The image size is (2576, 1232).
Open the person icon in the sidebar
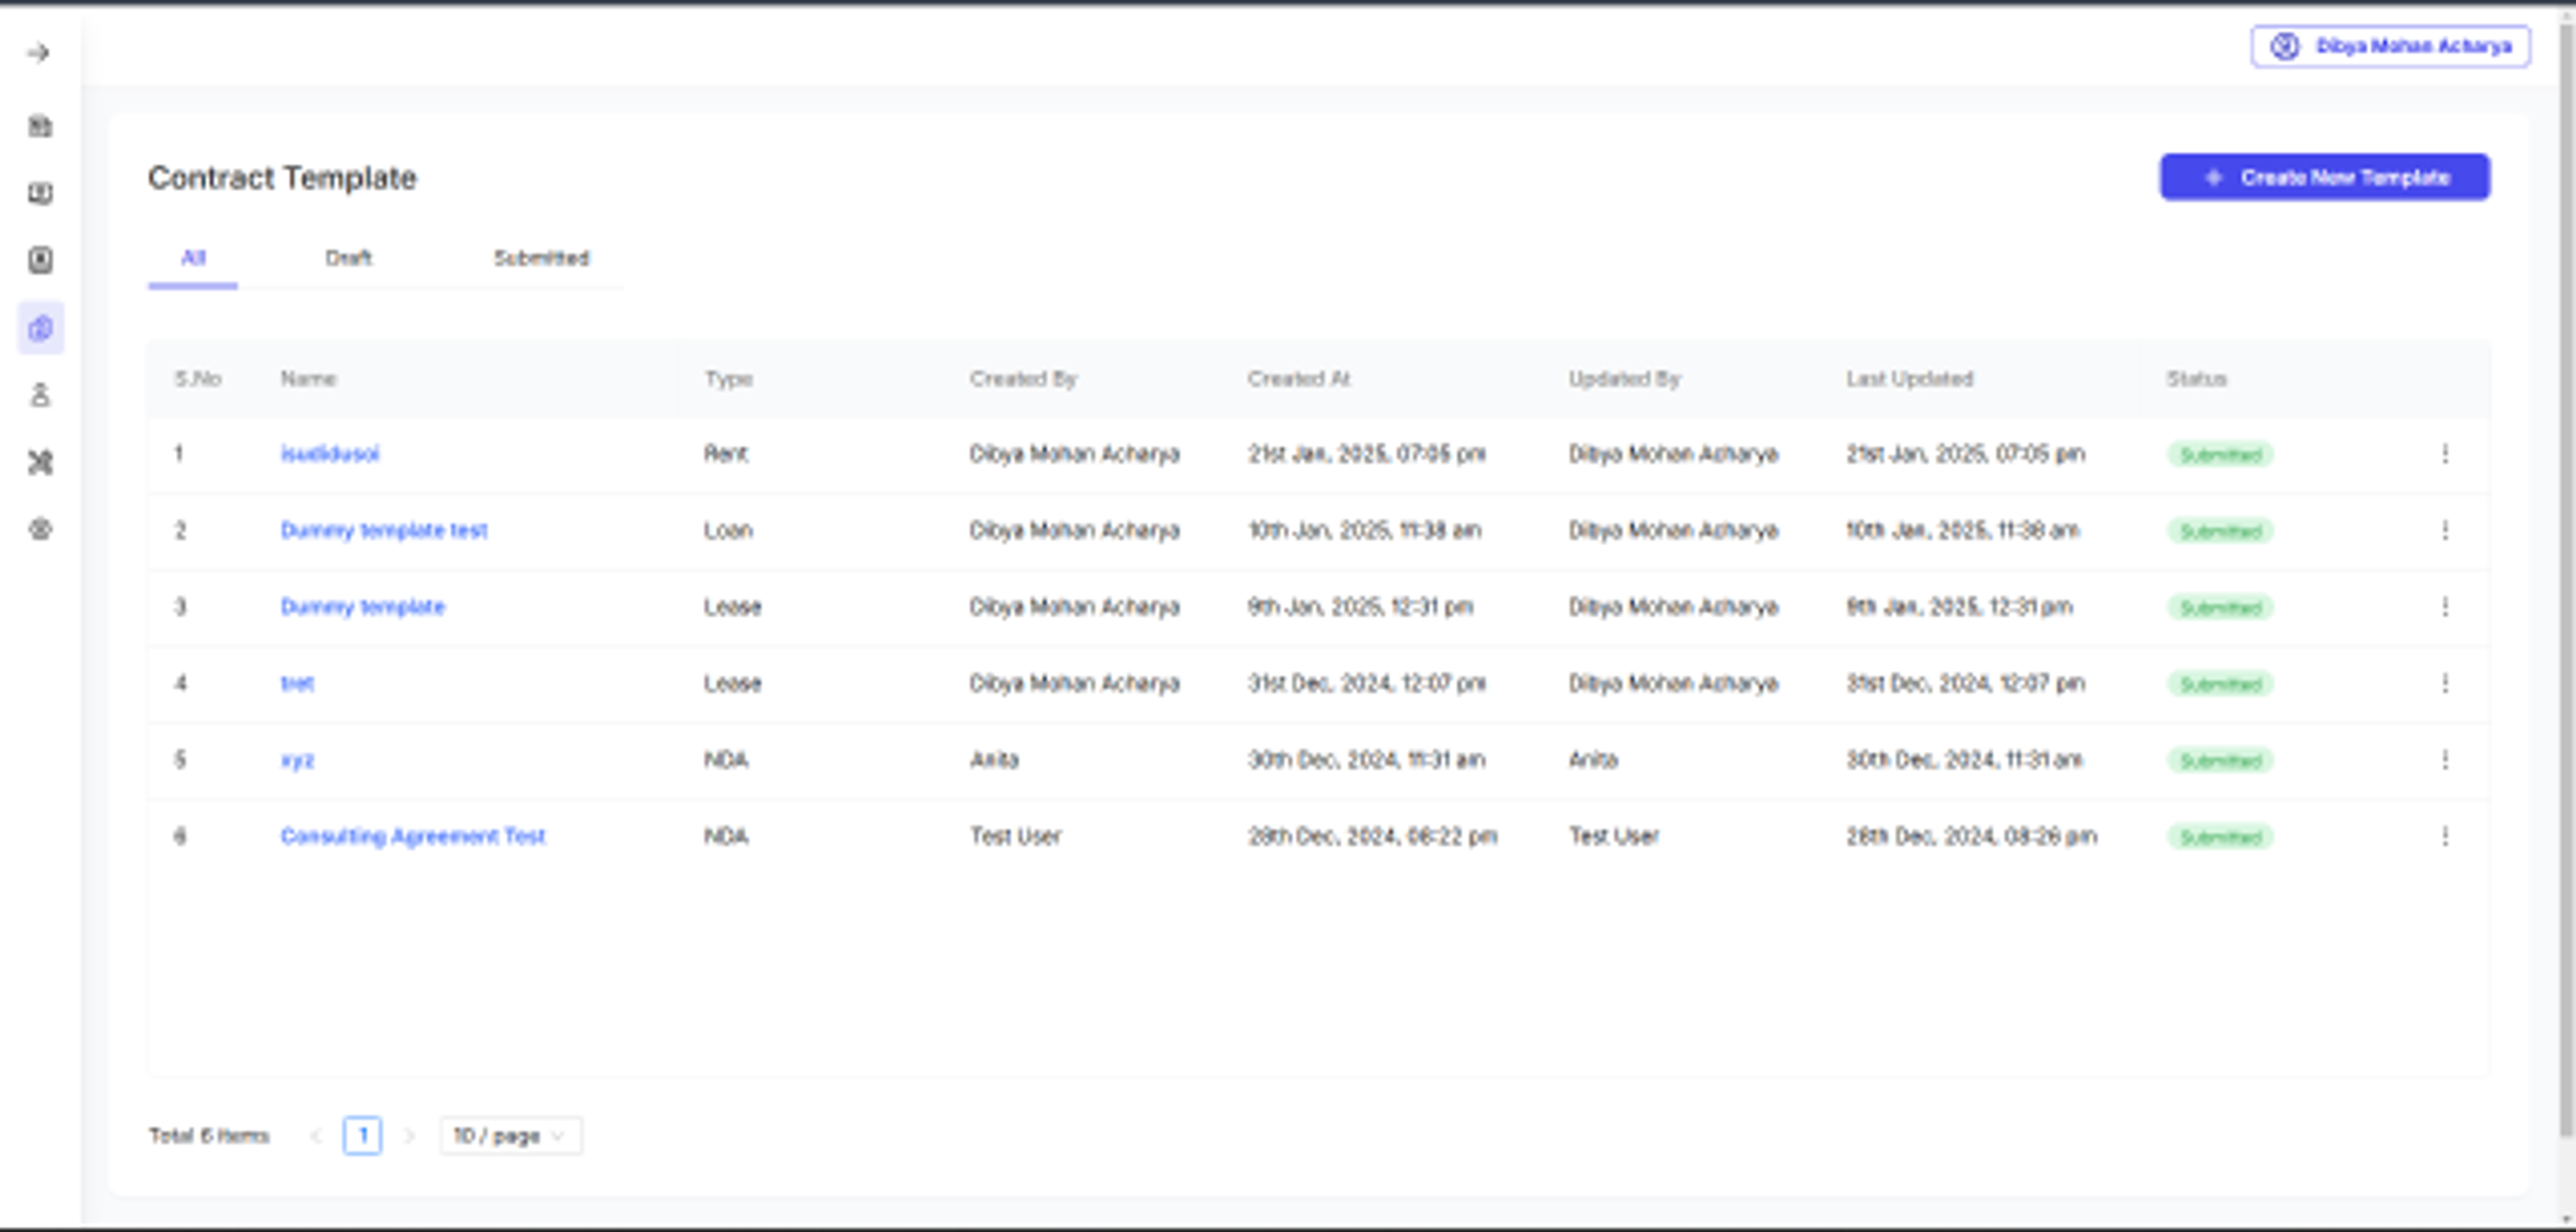coord(40,395)
